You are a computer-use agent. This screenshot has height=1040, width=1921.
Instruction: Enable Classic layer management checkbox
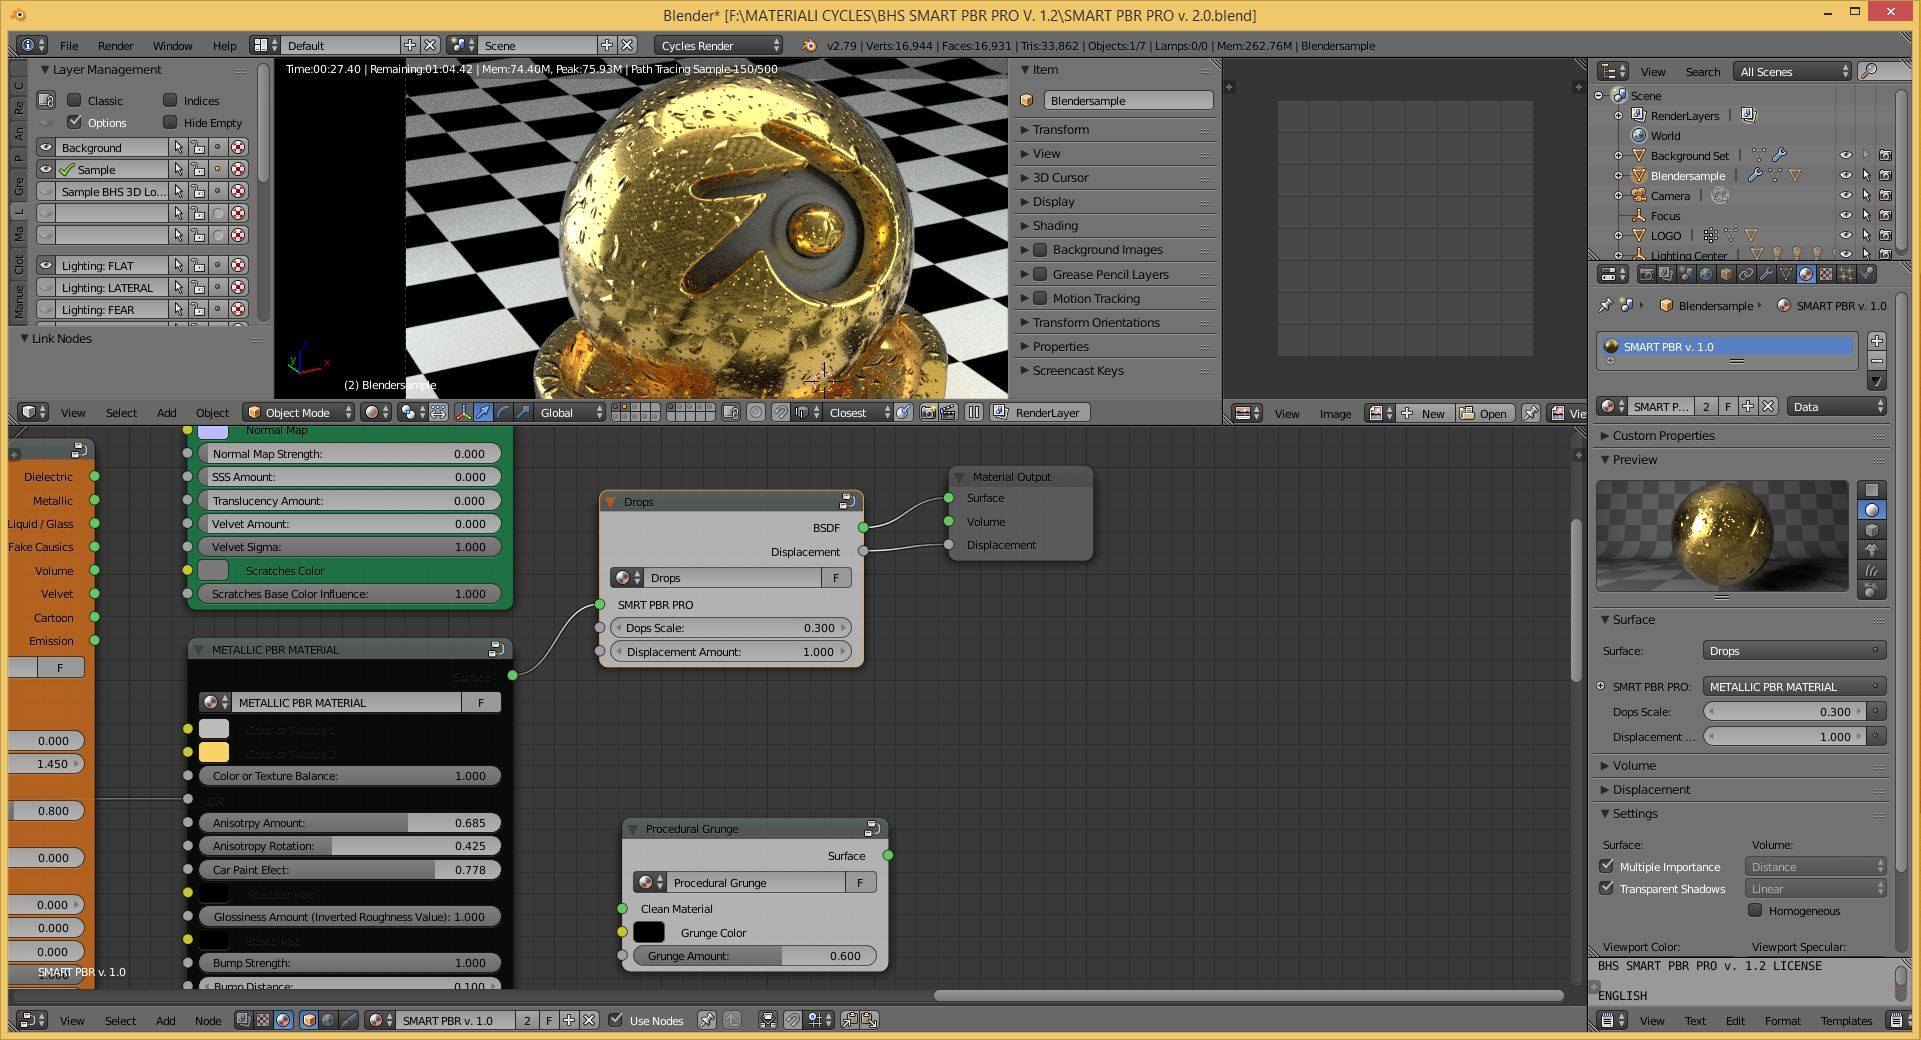[74, 100]
